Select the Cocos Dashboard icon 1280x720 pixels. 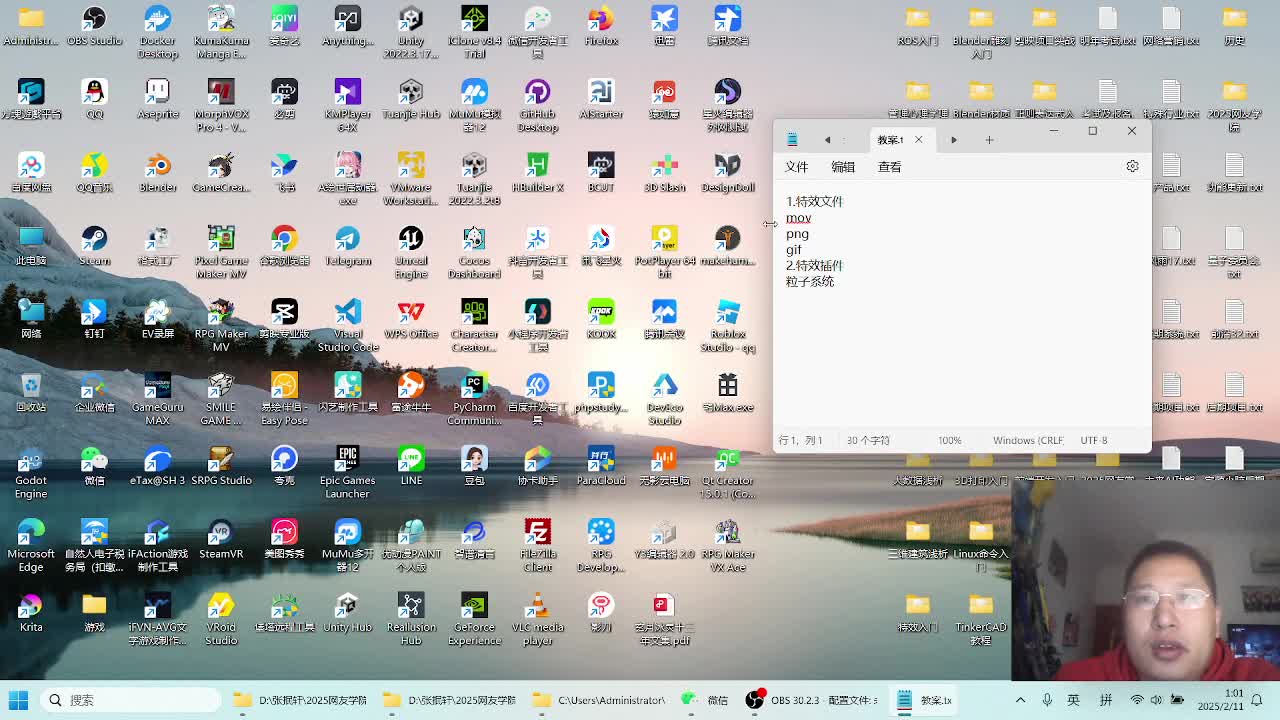[x=474, y=252]
